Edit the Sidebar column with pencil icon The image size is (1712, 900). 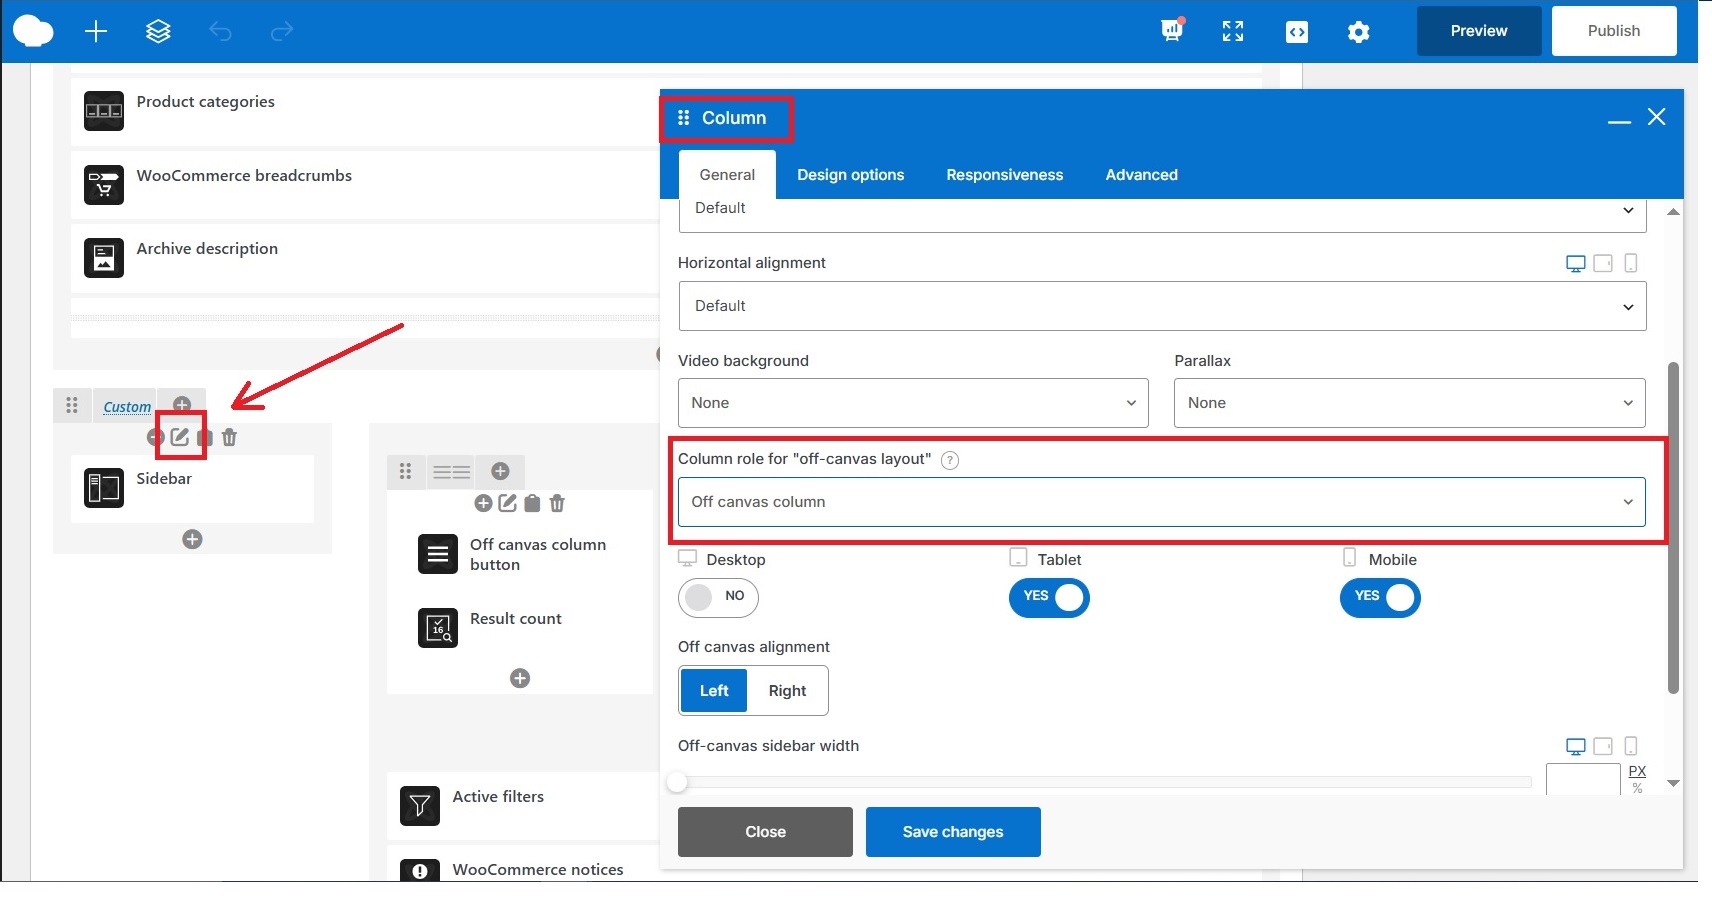(180, 437)
